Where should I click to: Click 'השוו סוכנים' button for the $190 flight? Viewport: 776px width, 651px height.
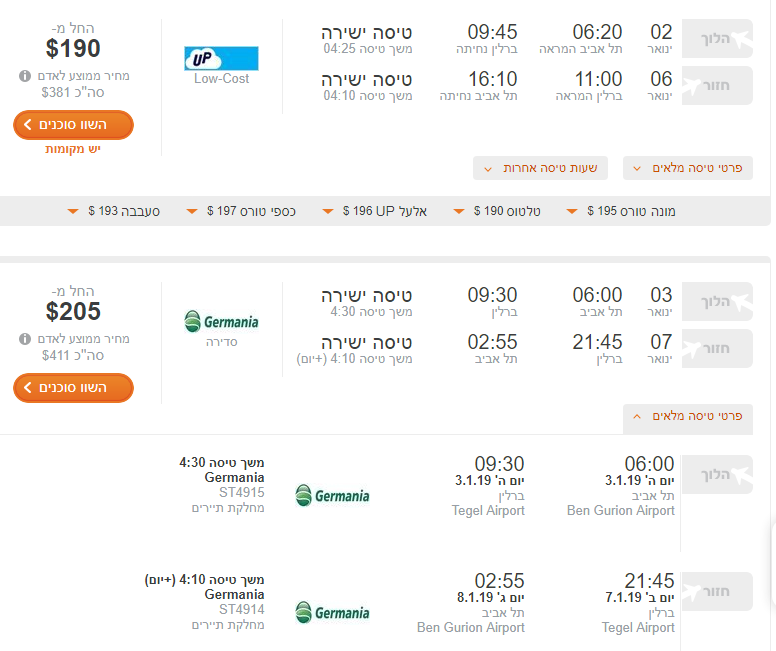[x=73, y=125]
